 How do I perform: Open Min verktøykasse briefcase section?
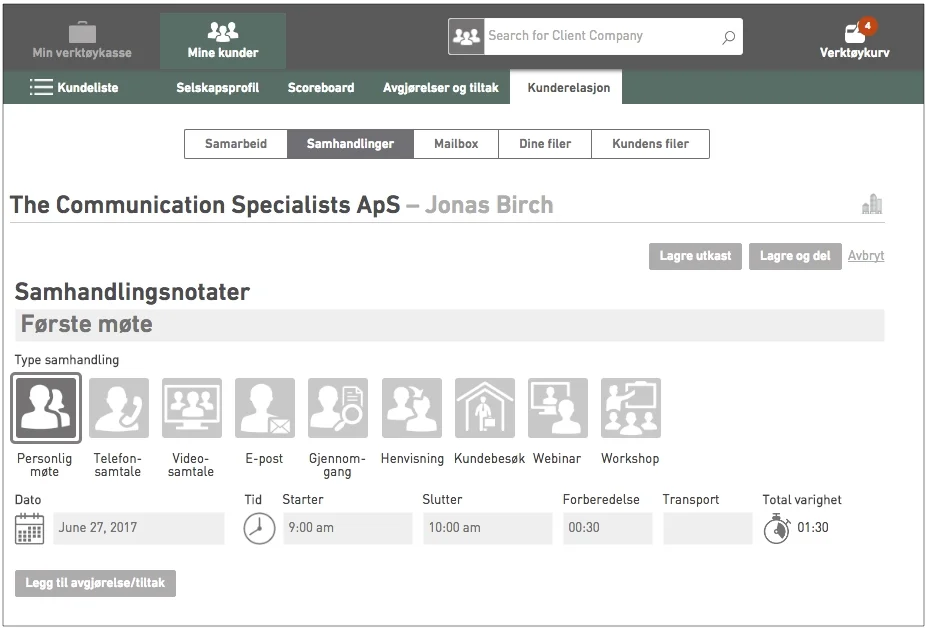coord(82,41)
